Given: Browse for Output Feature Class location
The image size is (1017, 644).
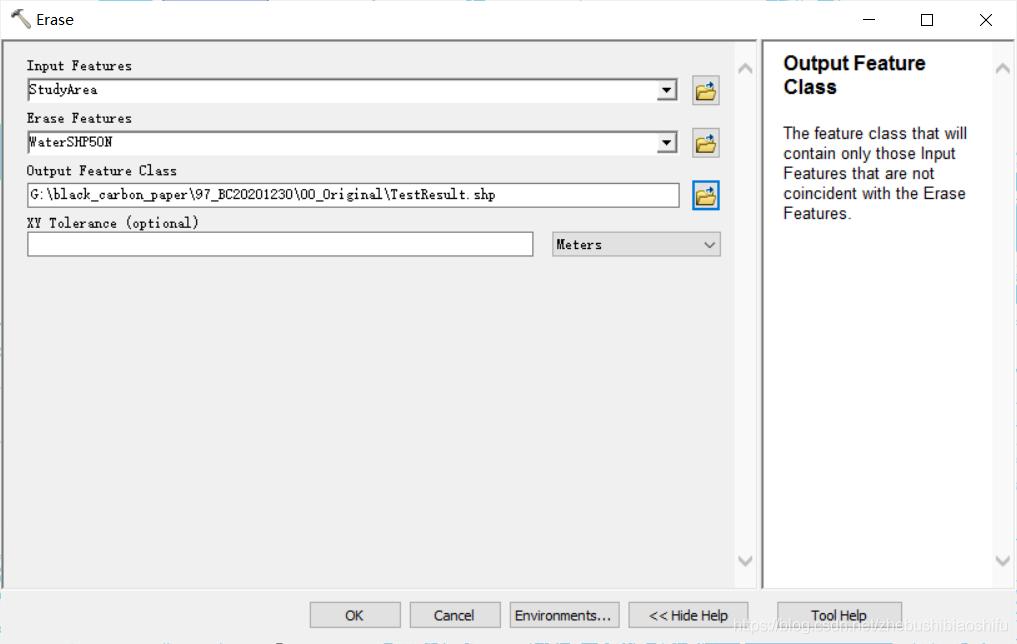Looking at the screenshot, I should coord(706,196).
